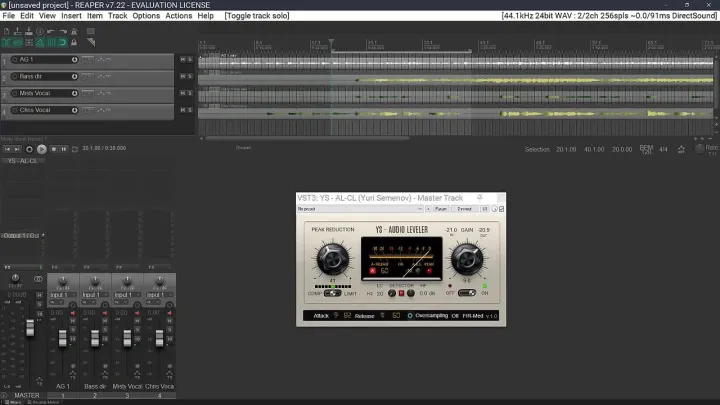720x405 pixels.
Task: Toggle auto-crossfade toolbar icon
Action: (x=6, y=42)
